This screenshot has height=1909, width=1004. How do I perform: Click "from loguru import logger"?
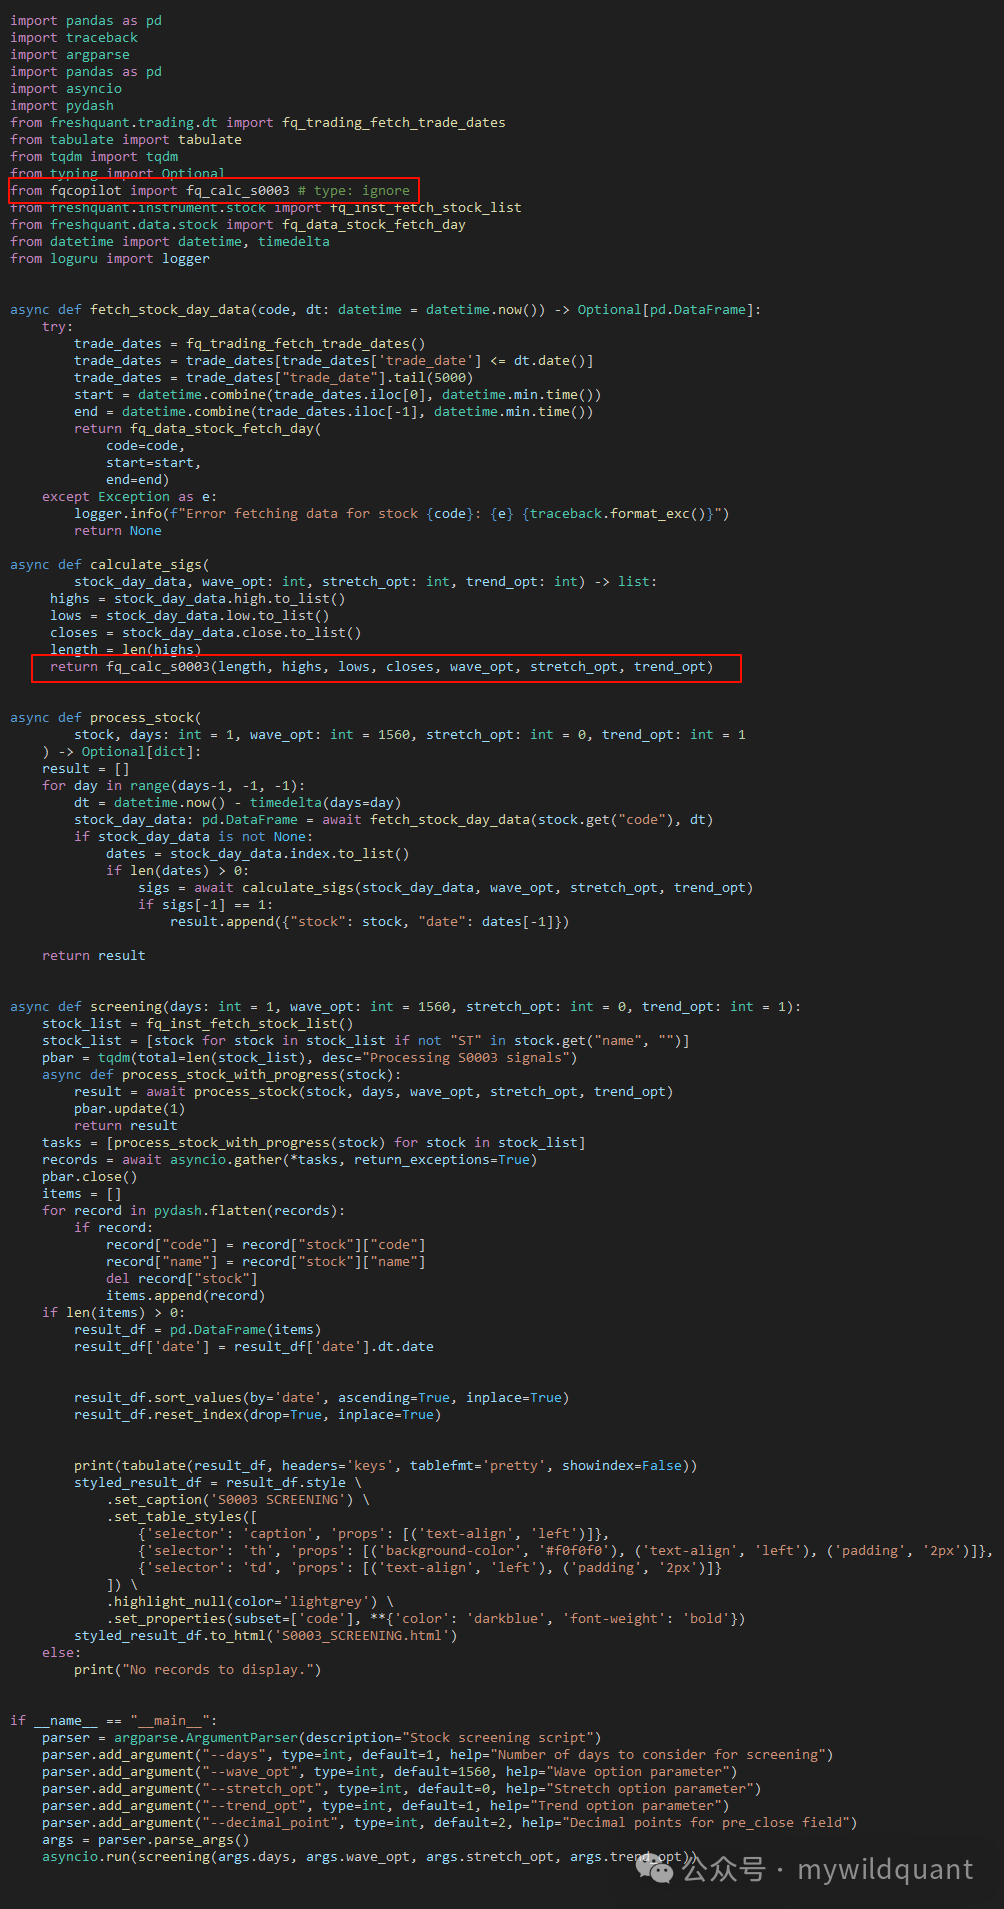[110, 259]
